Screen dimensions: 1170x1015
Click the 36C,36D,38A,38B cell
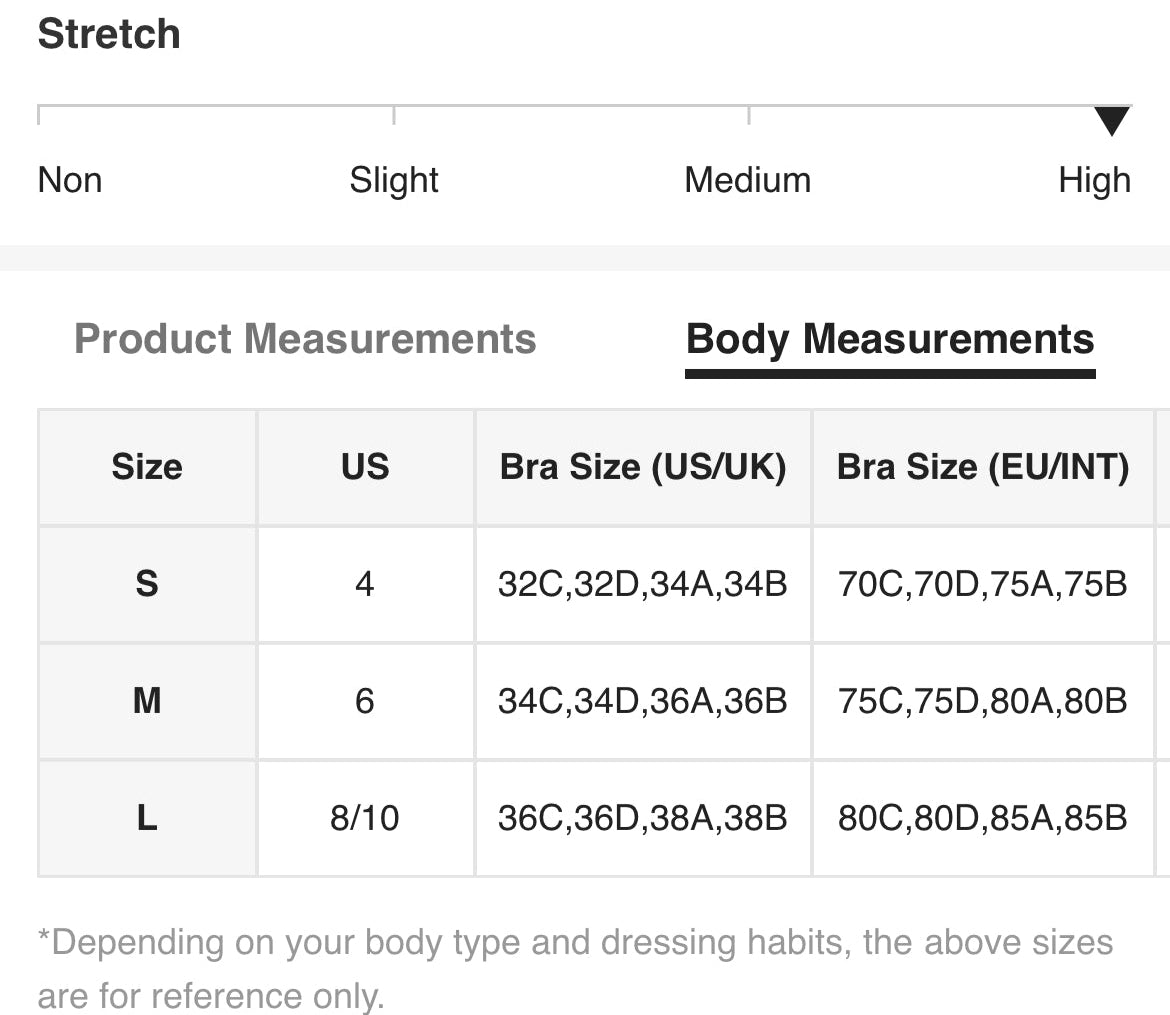[x=643, y=819]
